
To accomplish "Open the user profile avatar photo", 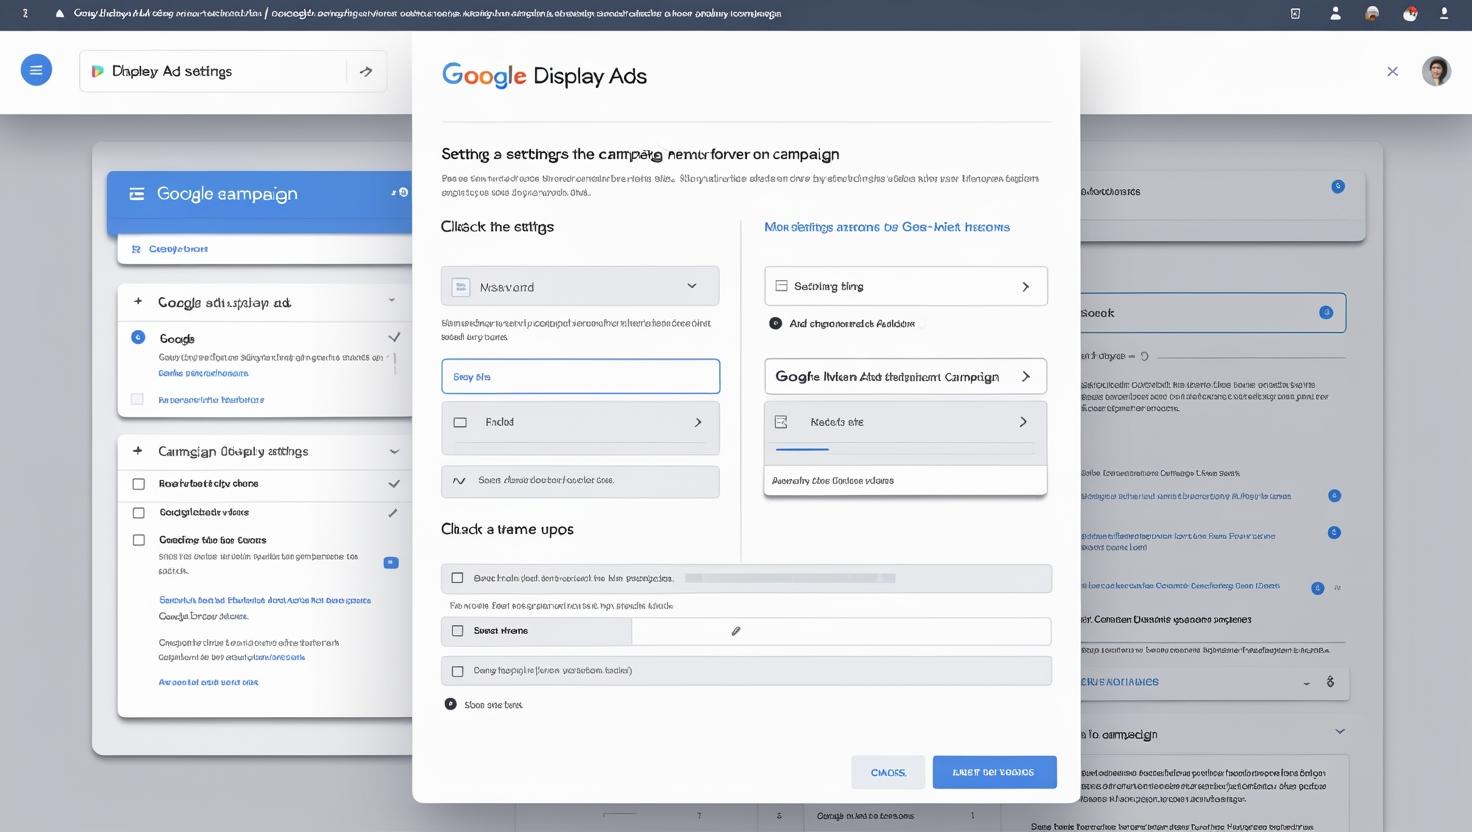I will (x=1436, y=71).
